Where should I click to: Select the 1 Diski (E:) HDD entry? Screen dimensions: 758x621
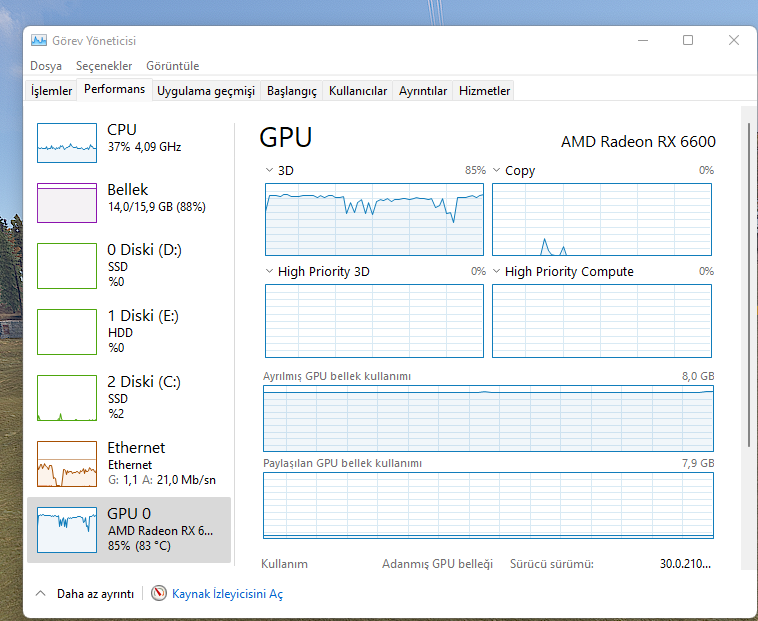[129, 332]
